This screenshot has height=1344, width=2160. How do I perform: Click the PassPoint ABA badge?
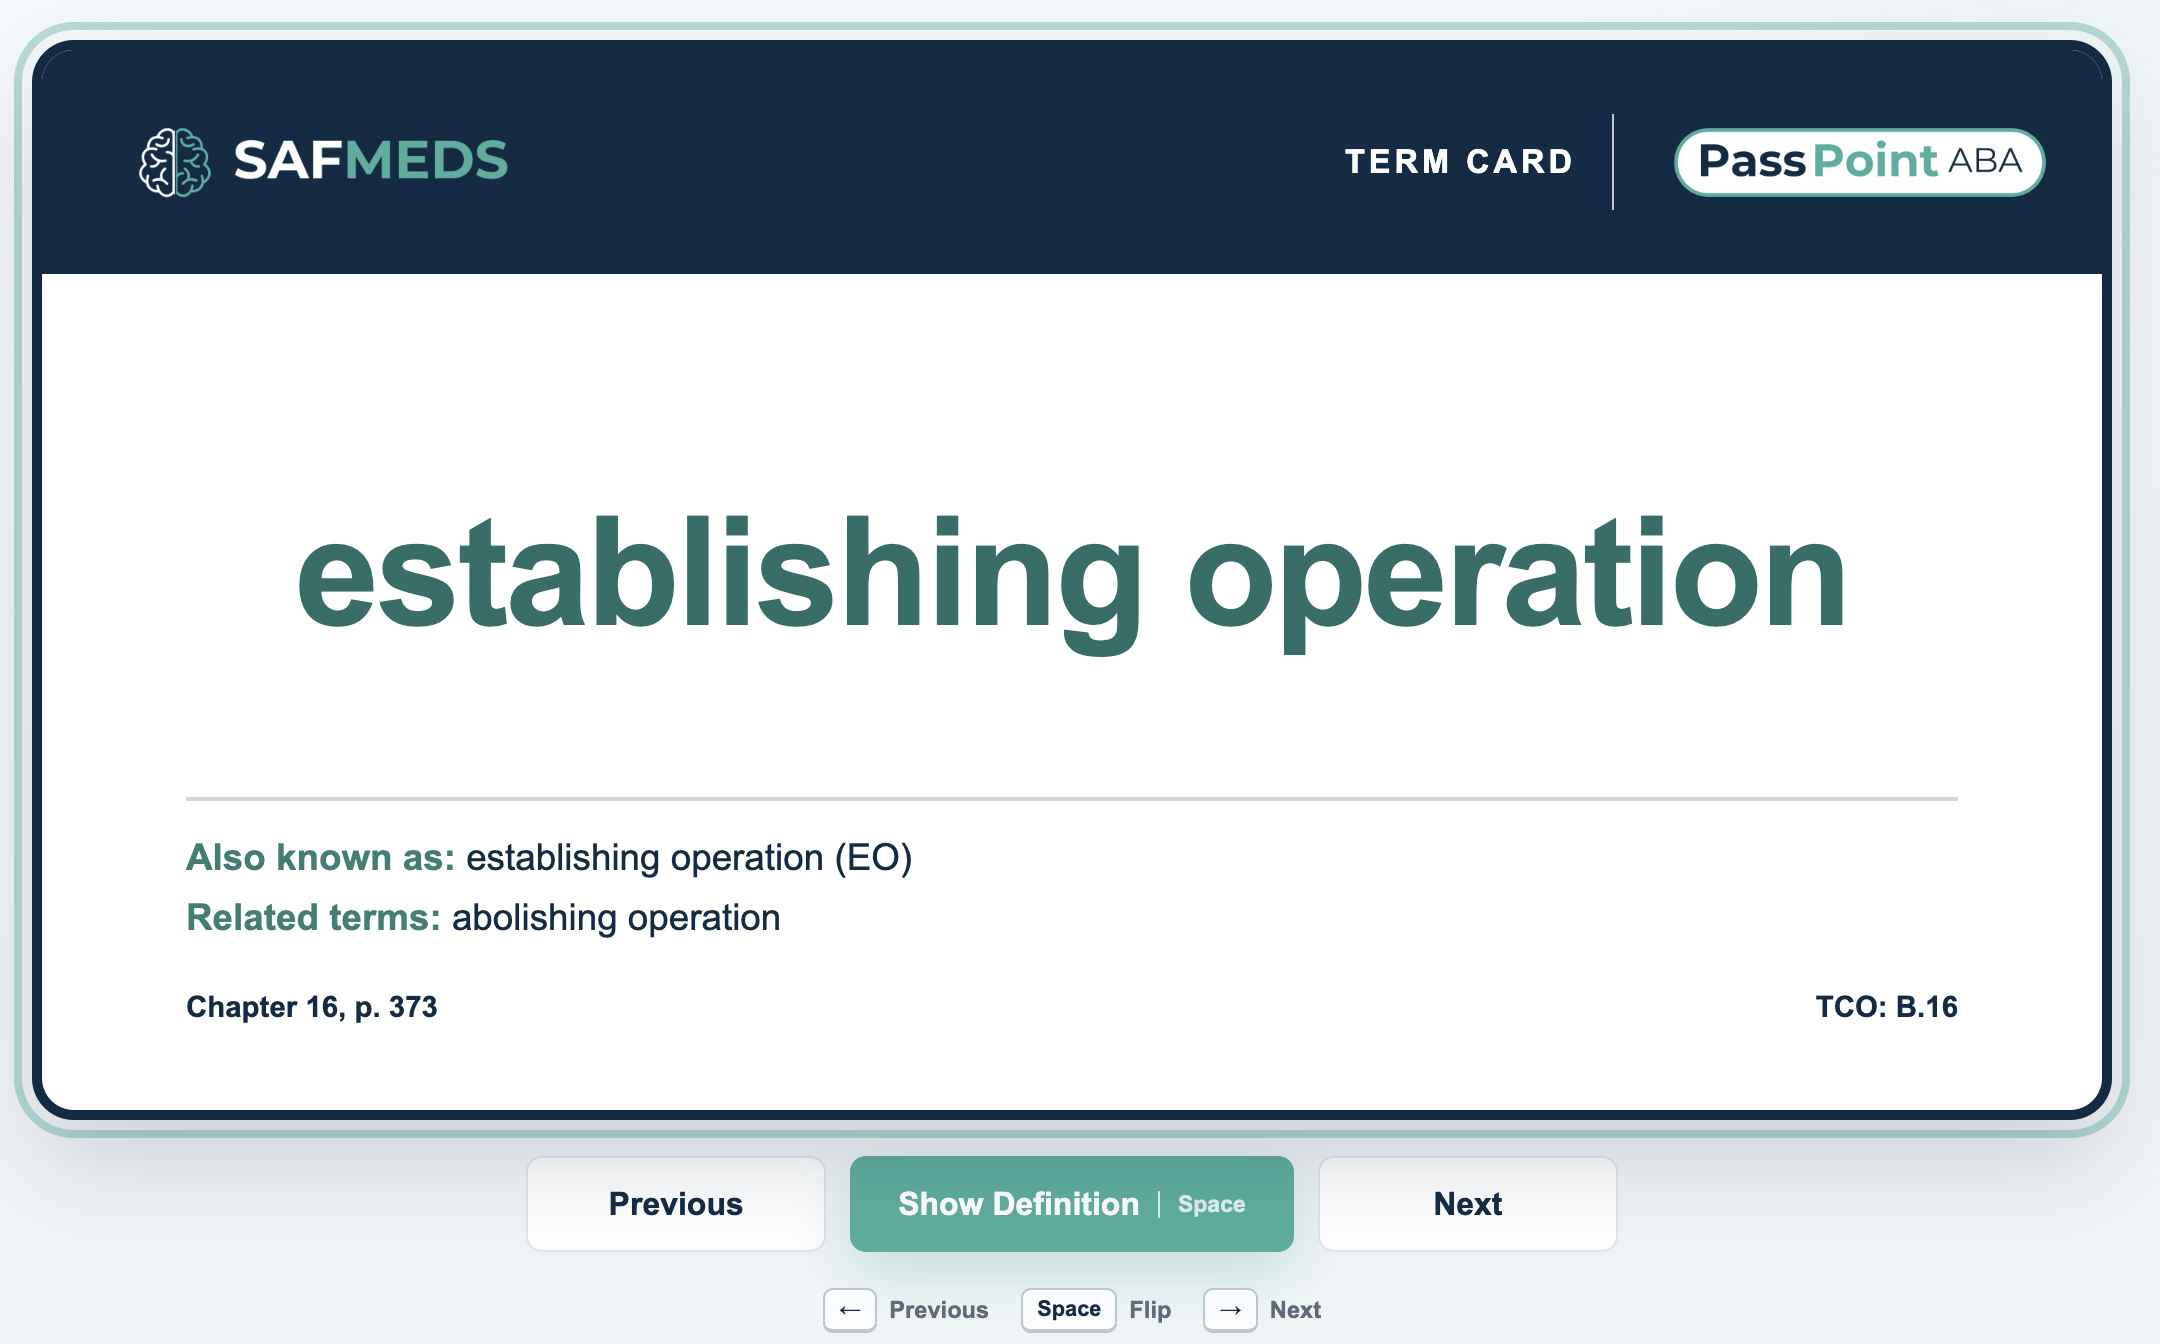(x=1859, y=162)
